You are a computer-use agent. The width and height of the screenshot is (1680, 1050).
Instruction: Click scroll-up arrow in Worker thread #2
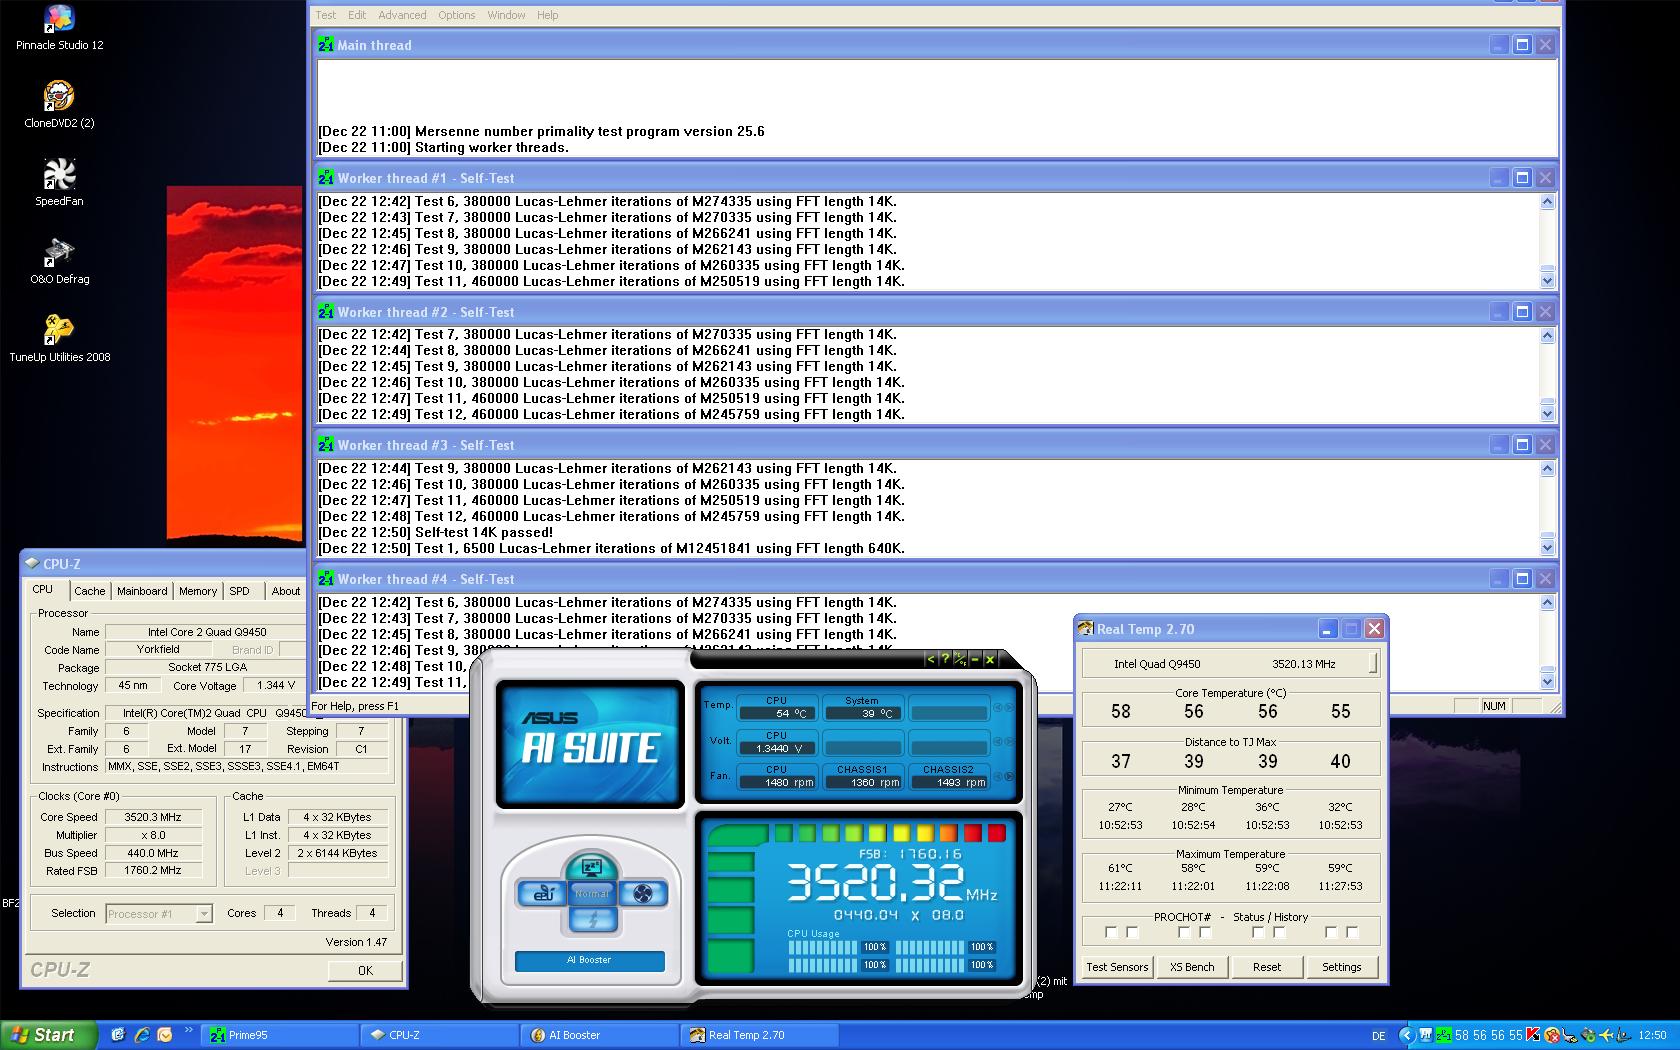(1548, 335)
